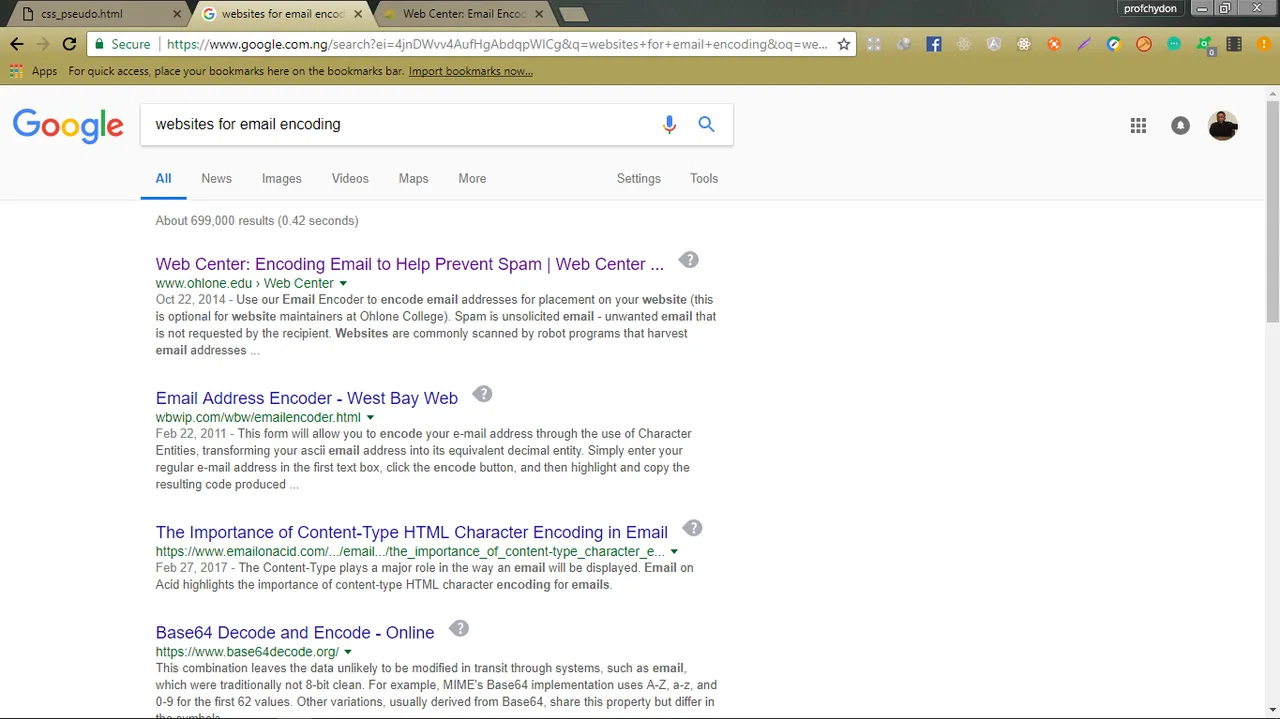Open the Google apps grid
This screenshot has height=719, width=1280.
pyautogui.click(x=1138, y=125)
